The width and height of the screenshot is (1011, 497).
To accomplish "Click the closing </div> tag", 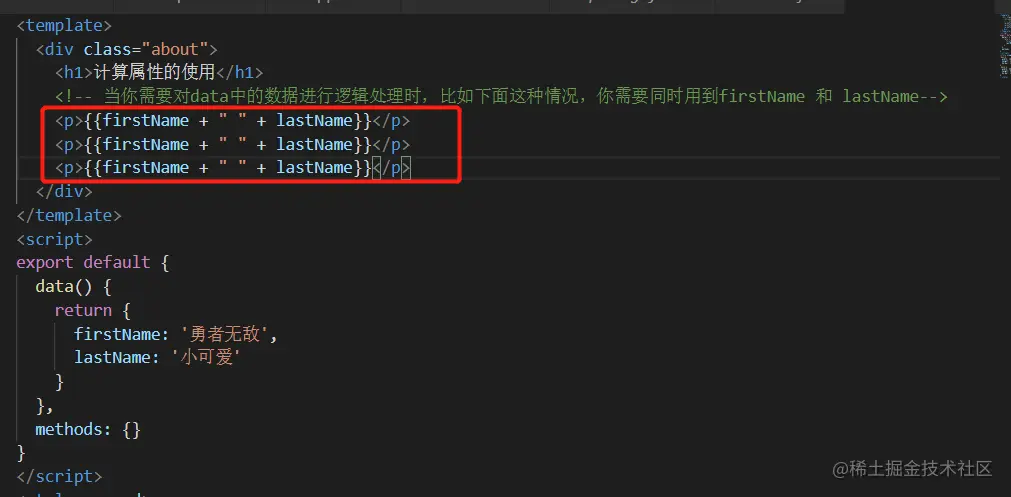I will tap(64, 191).
